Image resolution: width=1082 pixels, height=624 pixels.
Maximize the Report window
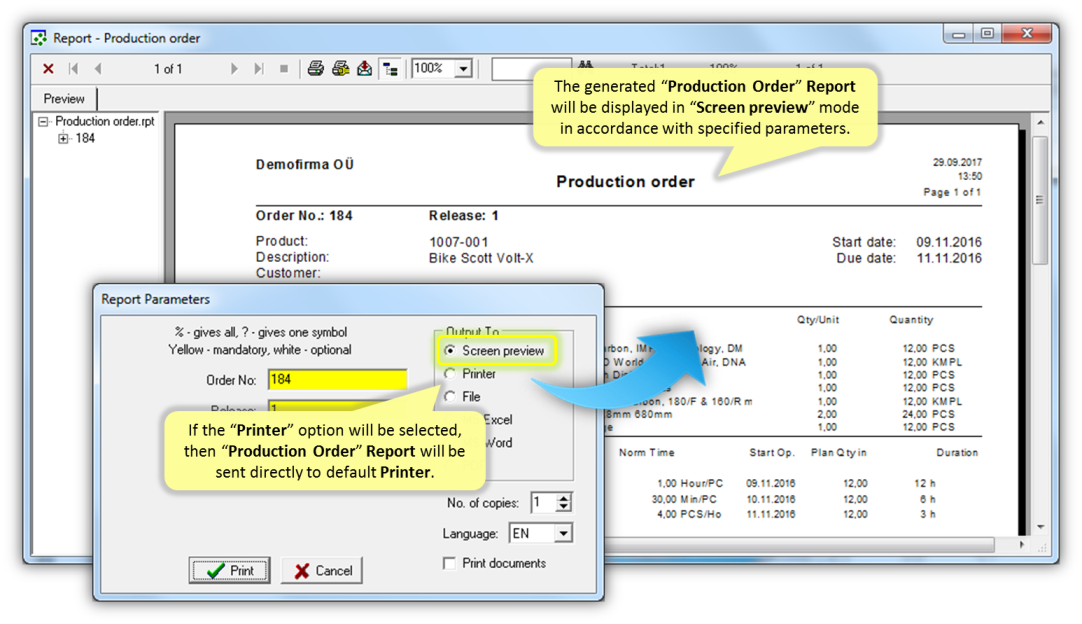[987, 34]
